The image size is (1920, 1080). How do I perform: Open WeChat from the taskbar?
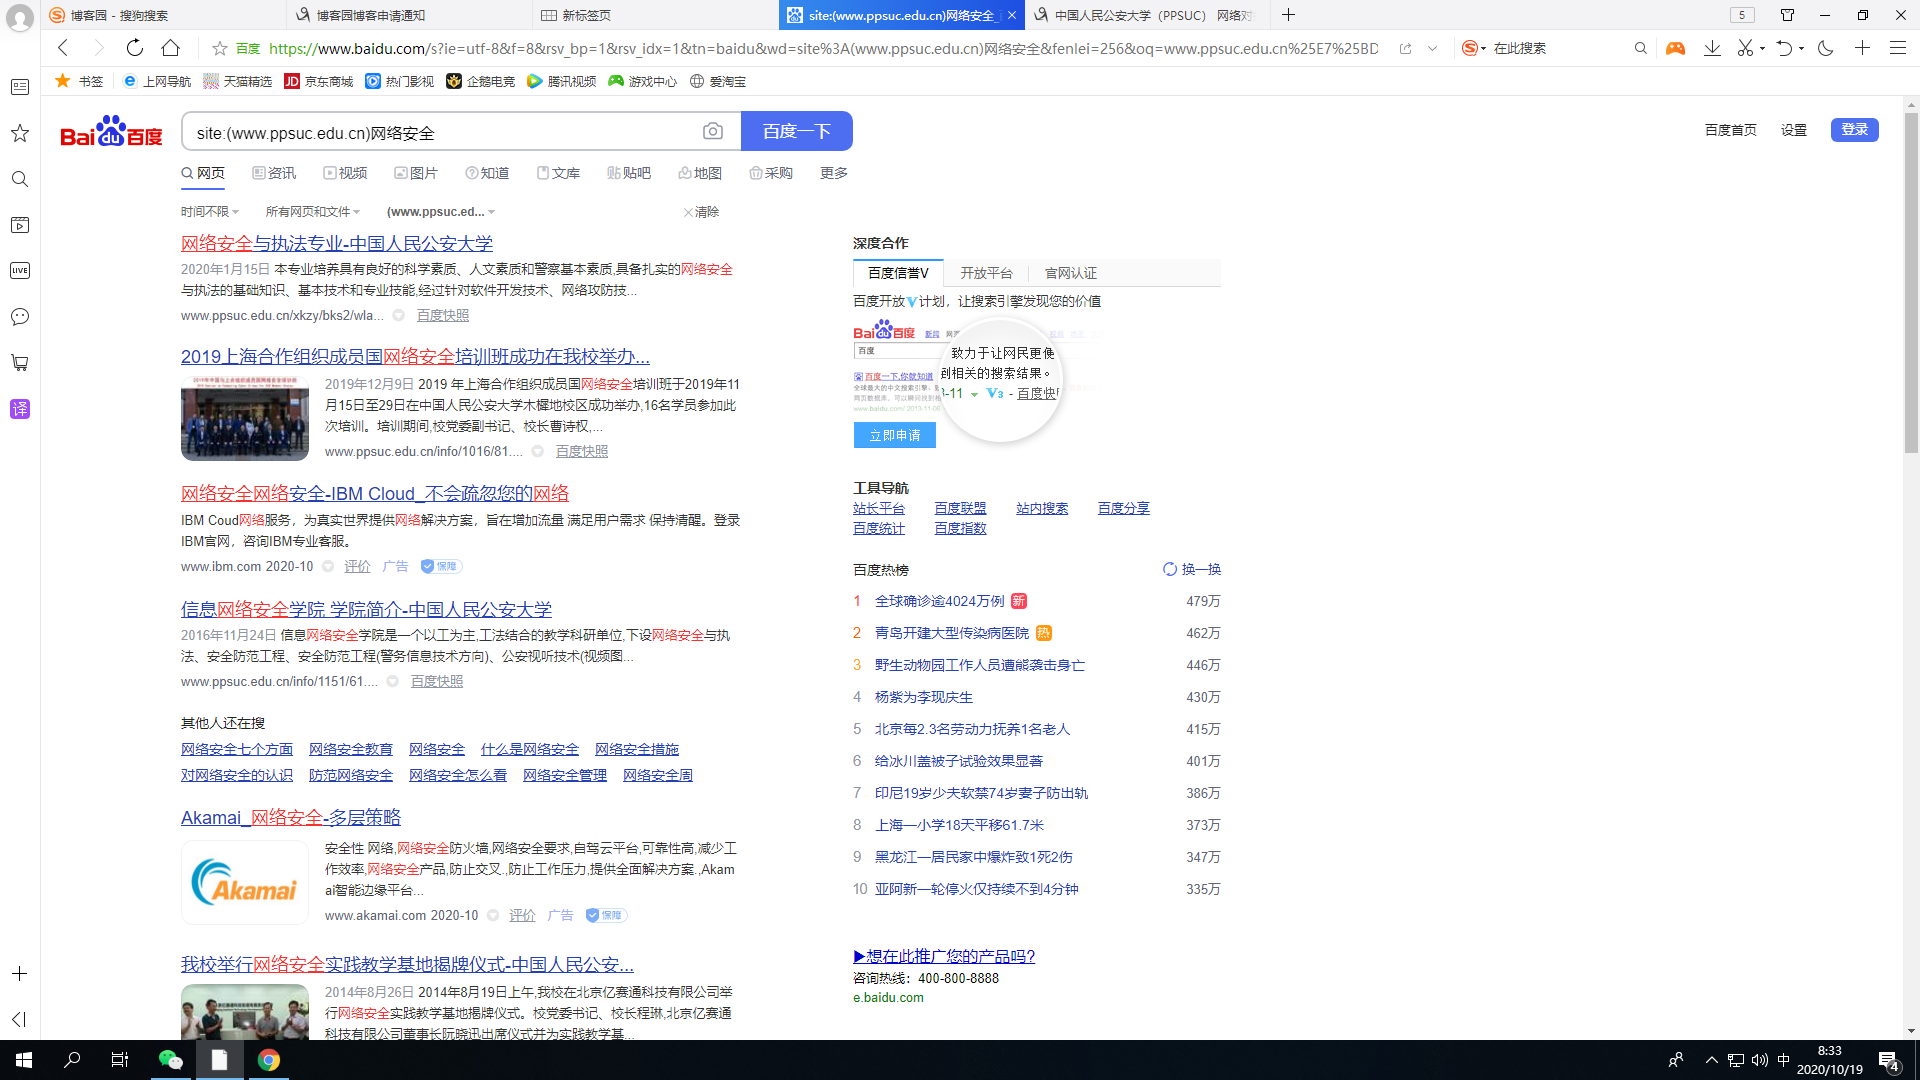[x=170, y=1060]
